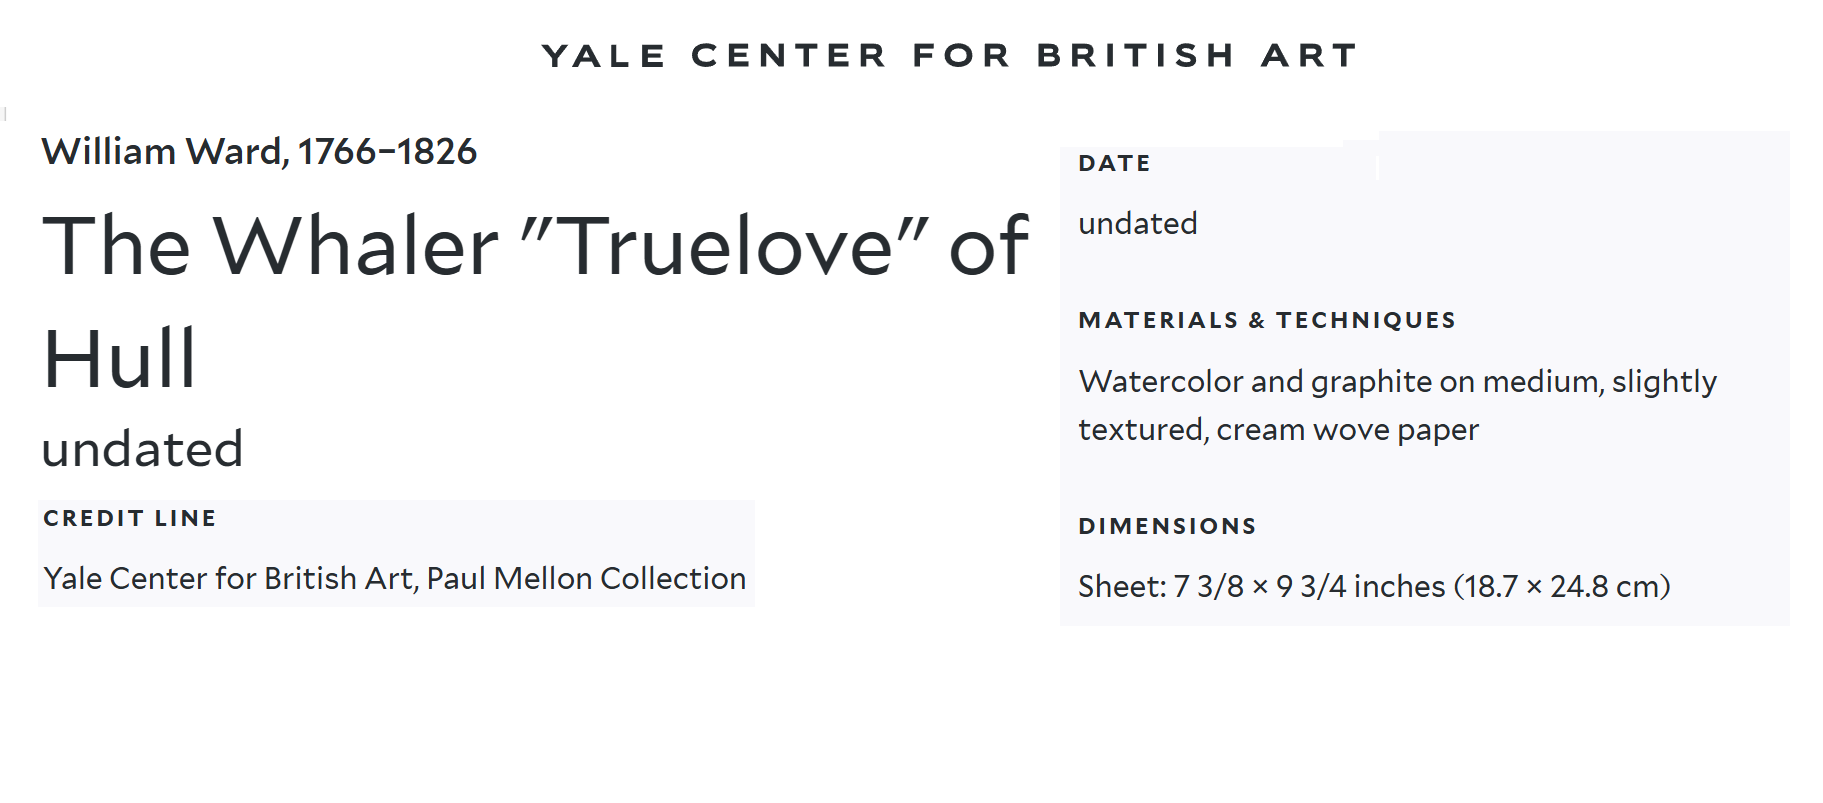
Task: Click the Dimensions heading
Action: [x=1167, y=526]
